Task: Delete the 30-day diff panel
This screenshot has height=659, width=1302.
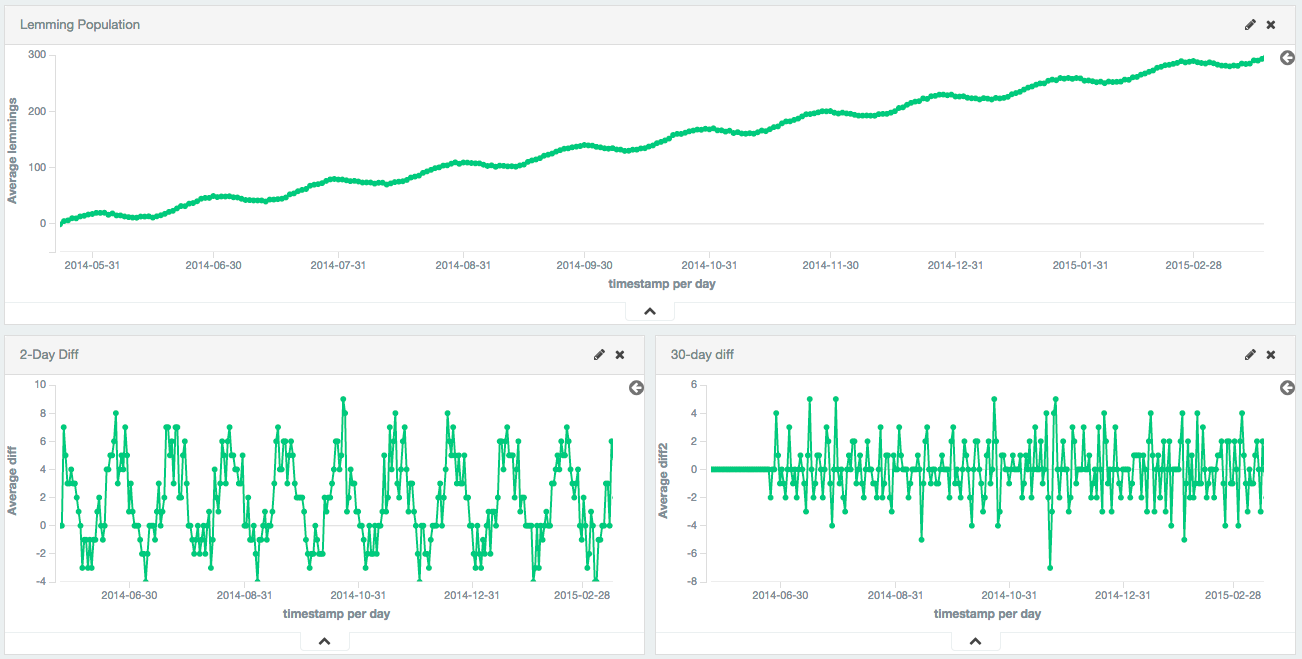Action: click(x=1271, y=355)
